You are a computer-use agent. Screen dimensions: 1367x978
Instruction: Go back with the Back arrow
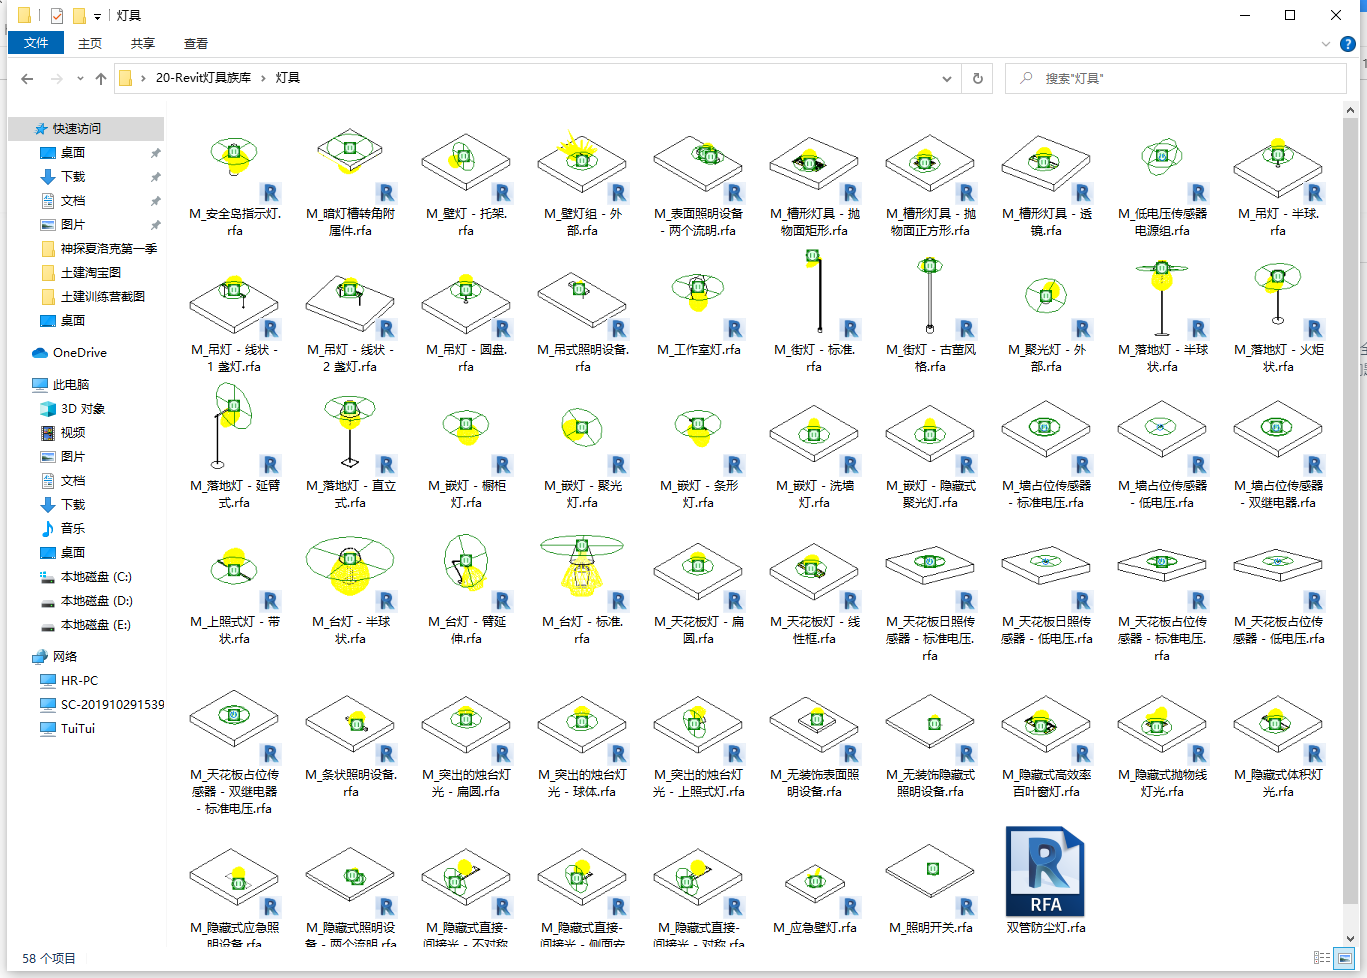click(27, 78)
